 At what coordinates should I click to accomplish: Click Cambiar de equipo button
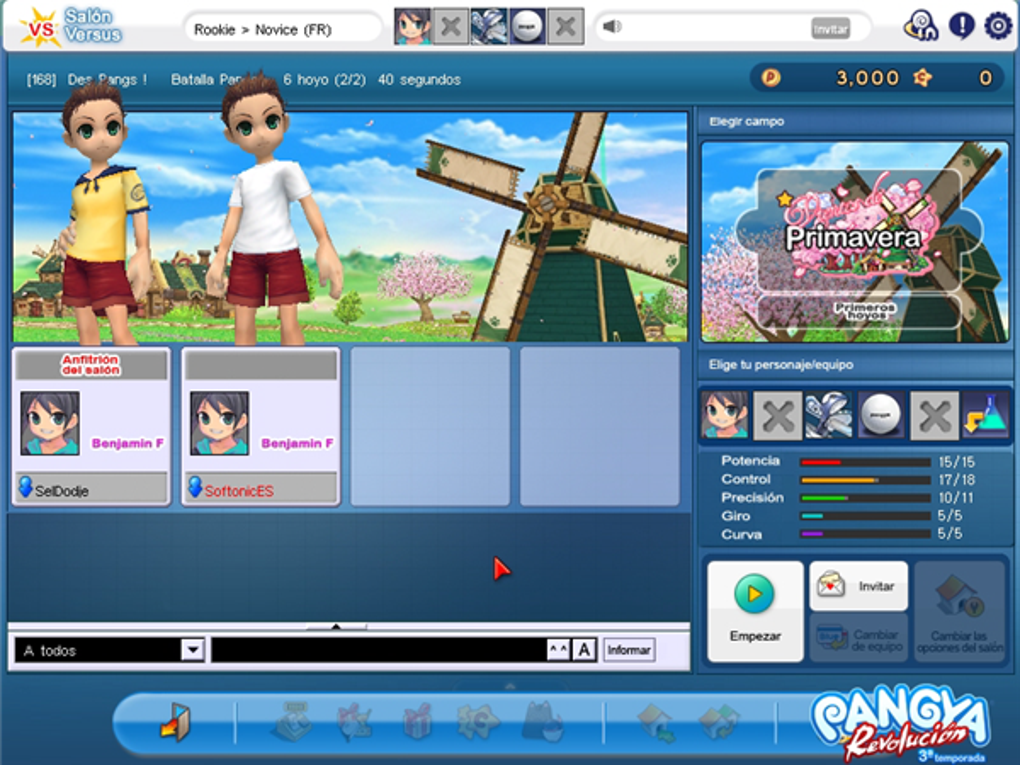click(x=858, y=639)
